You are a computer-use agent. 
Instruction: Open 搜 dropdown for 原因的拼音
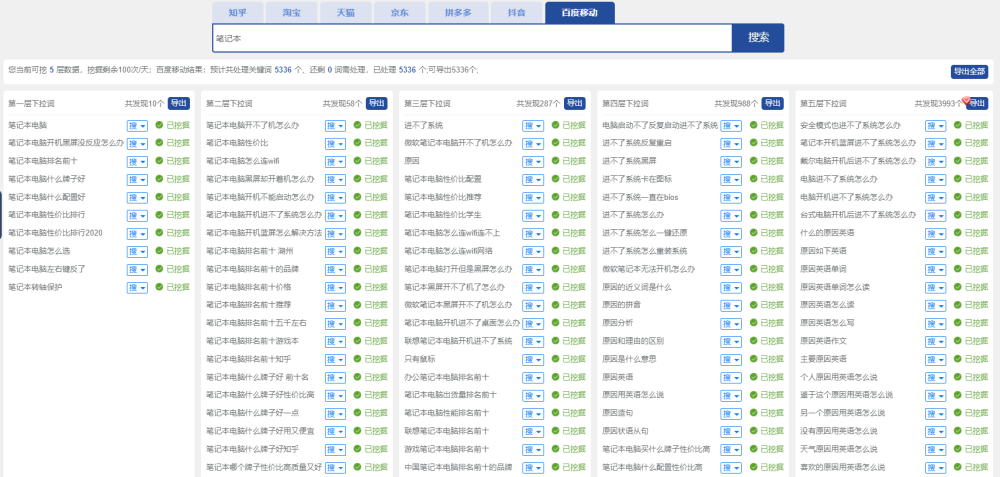pos(732,305)
